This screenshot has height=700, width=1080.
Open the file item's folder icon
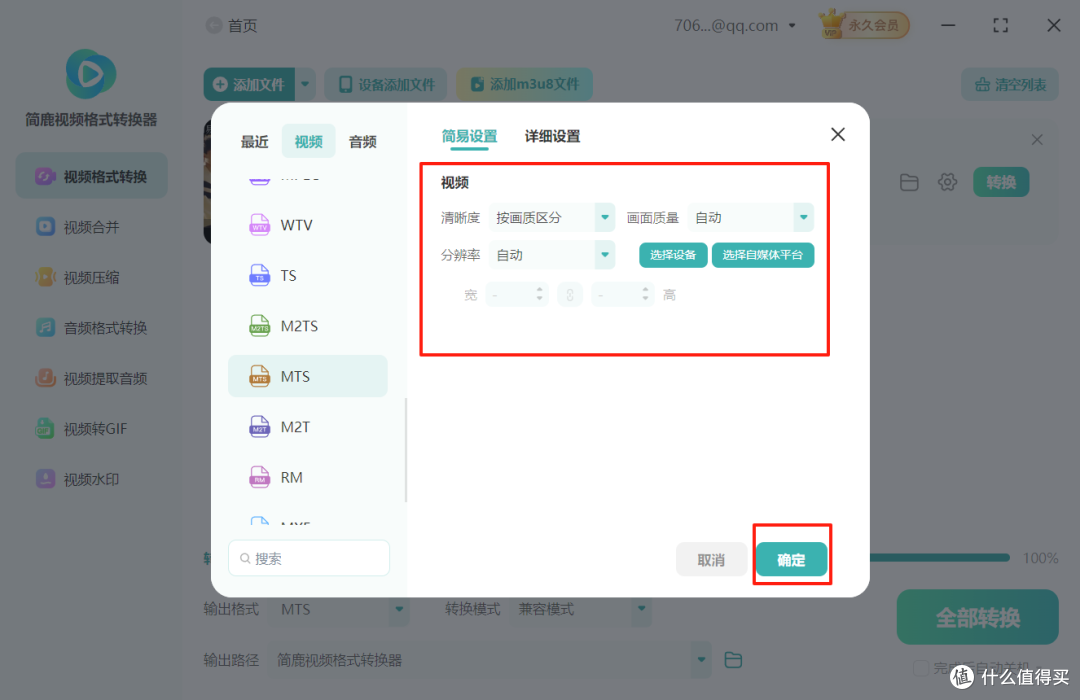point(909,182)
